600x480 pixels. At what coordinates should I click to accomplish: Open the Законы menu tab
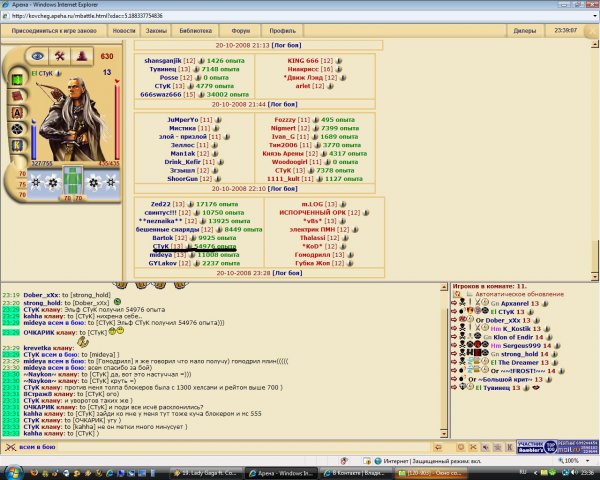tap(156, 31)
